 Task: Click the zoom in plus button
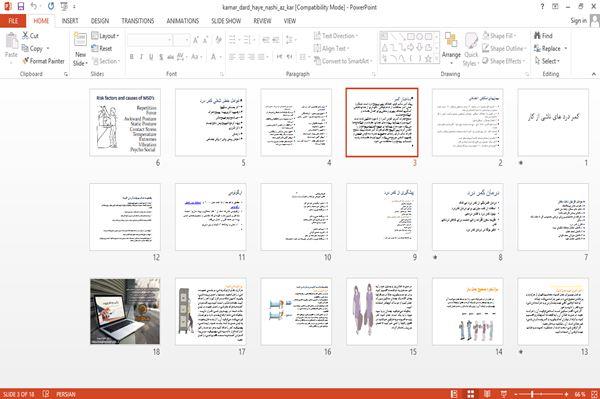click(x=566, y=394)
